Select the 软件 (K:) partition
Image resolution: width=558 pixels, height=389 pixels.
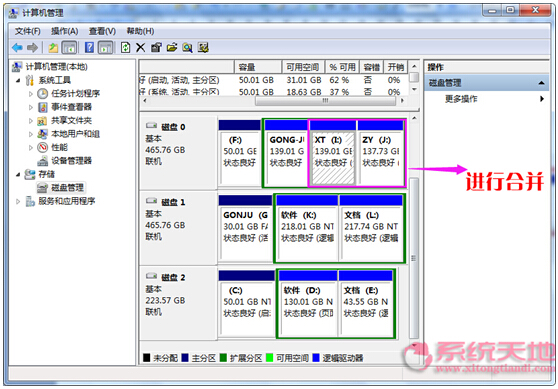point(307,227)
